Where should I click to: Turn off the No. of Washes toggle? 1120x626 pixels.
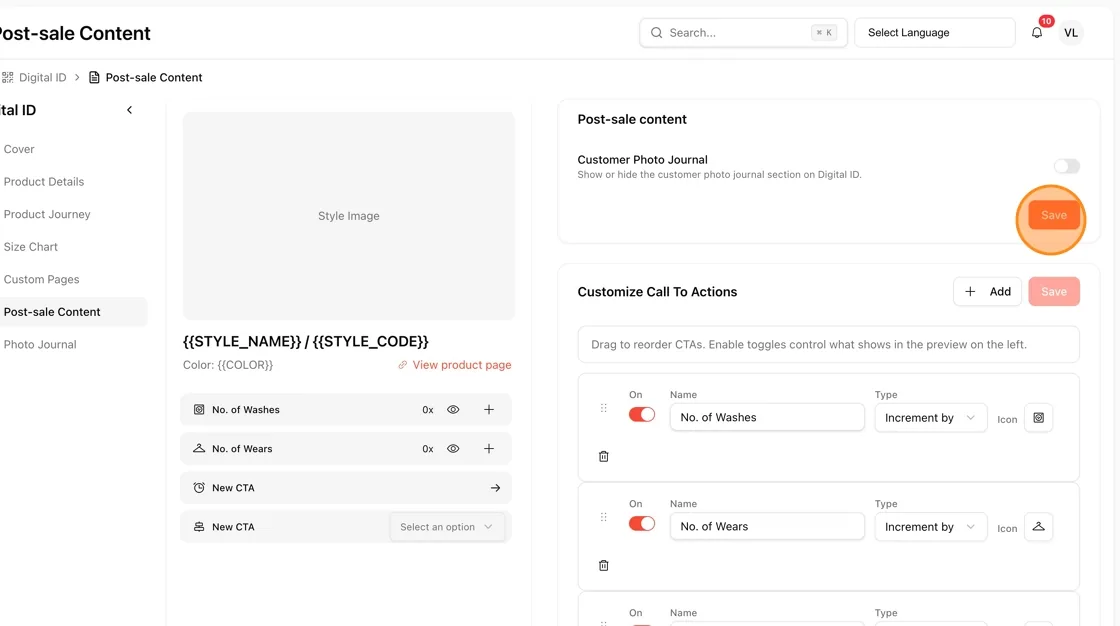pyautogui.click(x=641, y=414)
